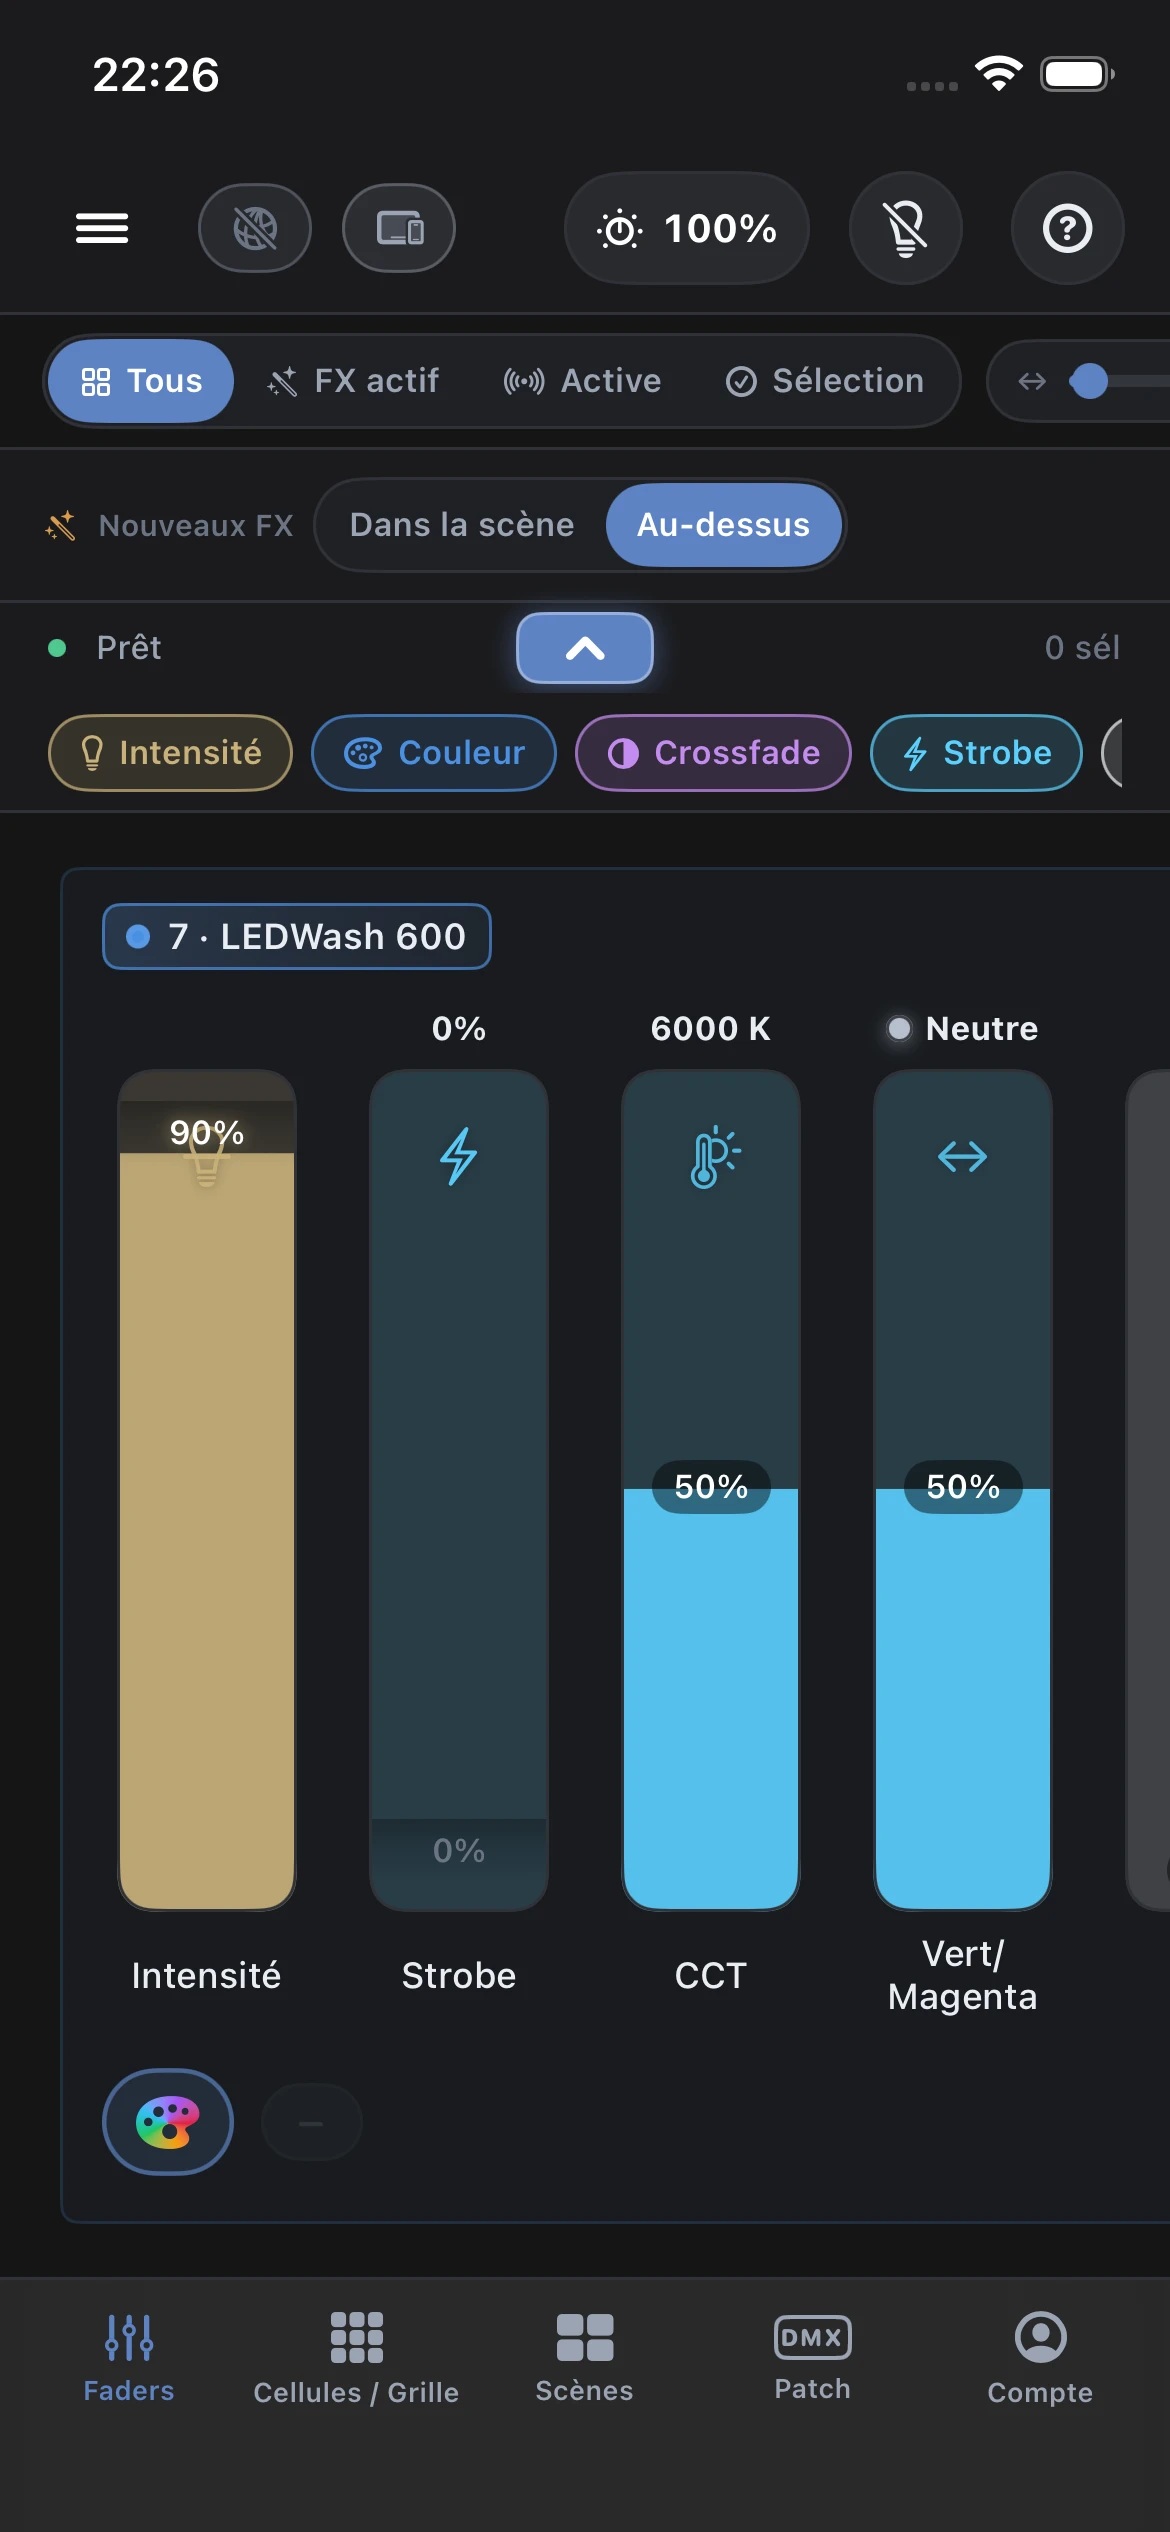Open the devices screen icon

(399, 228)
